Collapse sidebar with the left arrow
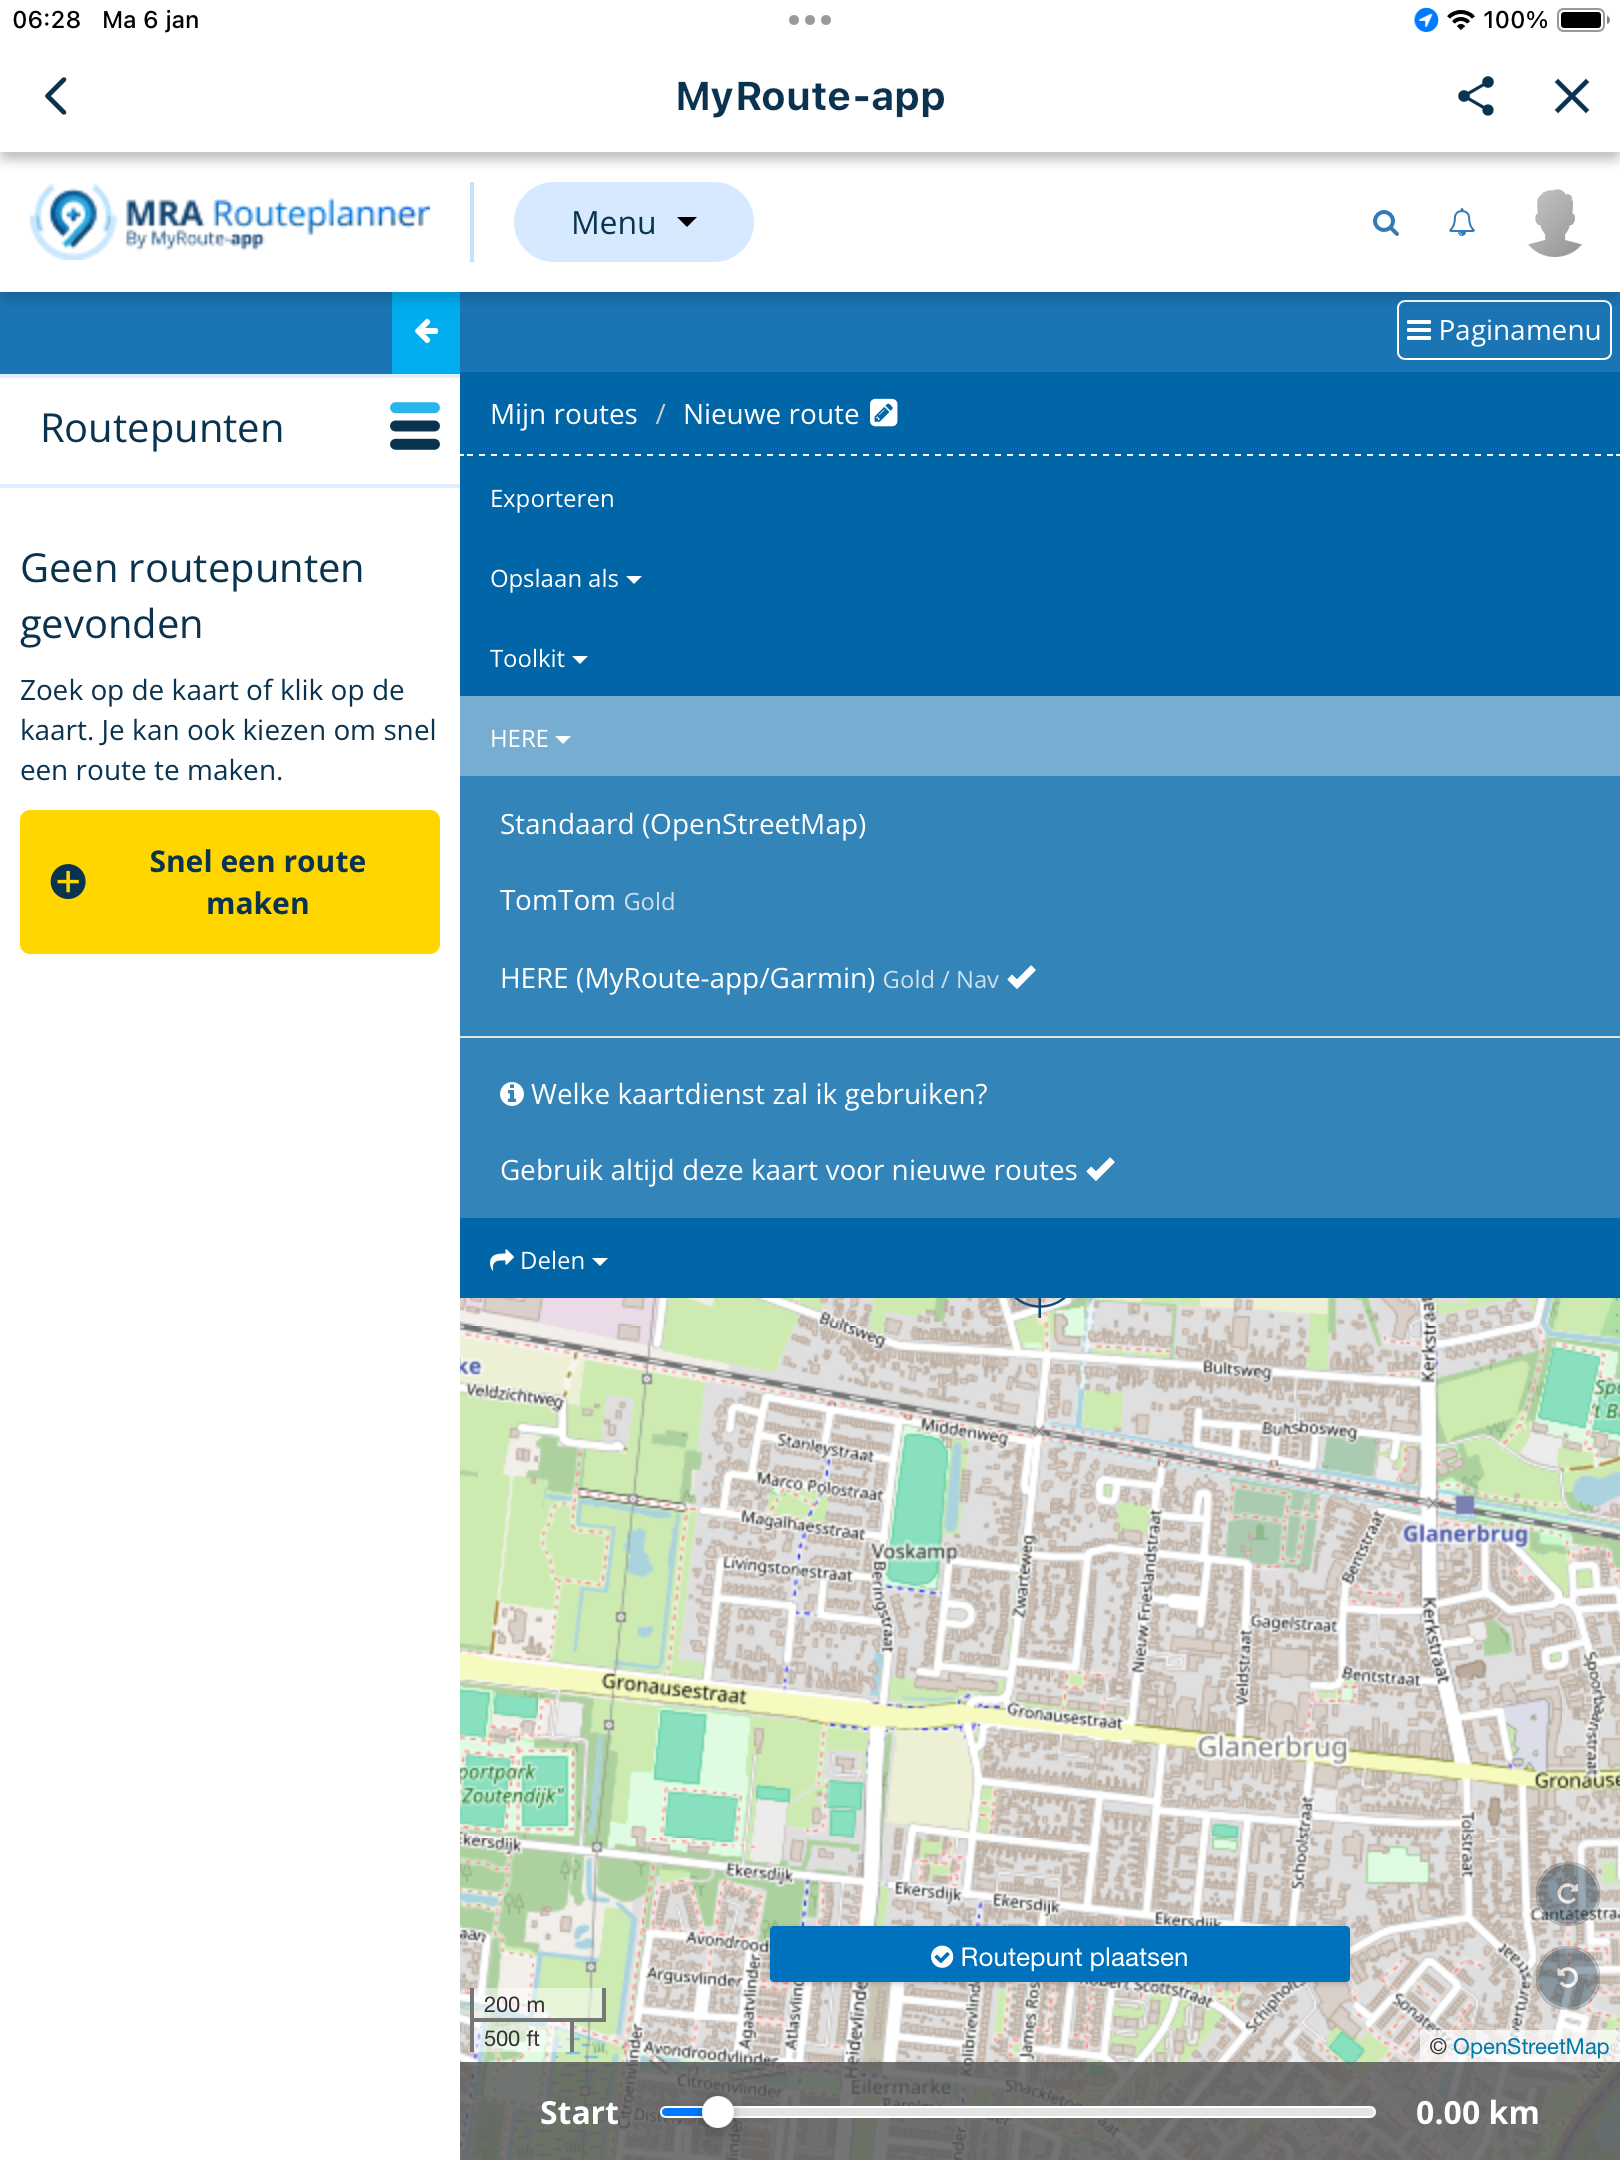 (426, 331)
